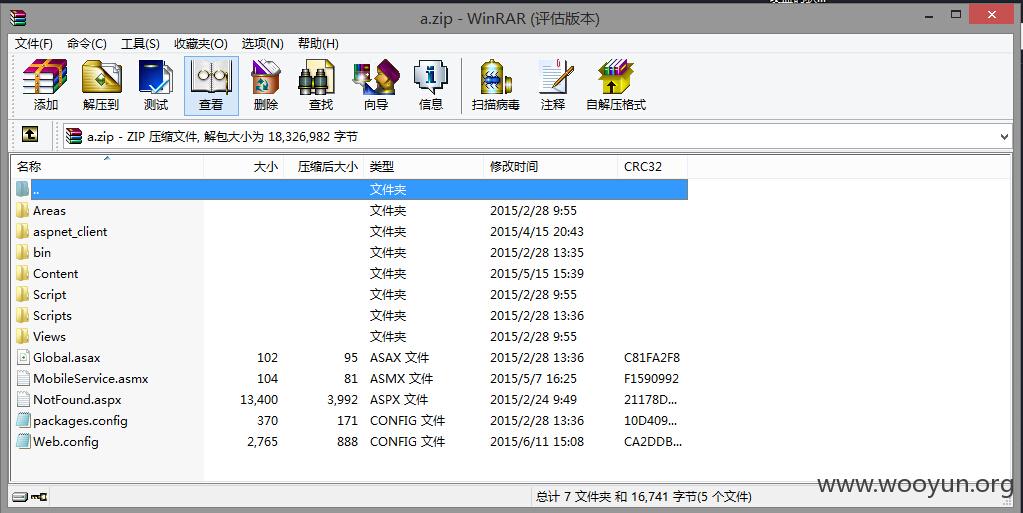This screenshot has height=513, width=1023.
Task: Sort by the Size (大小) column header
Action: (x=243, y=167)
